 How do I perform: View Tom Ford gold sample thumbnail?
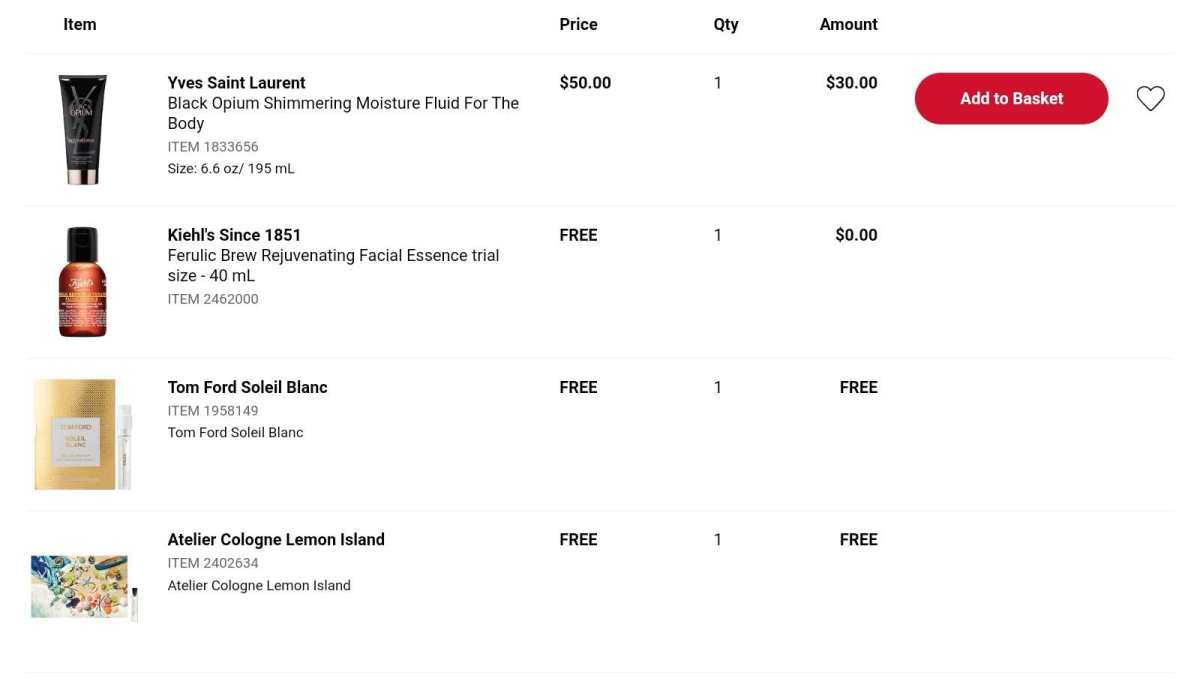tap(83, 434)
